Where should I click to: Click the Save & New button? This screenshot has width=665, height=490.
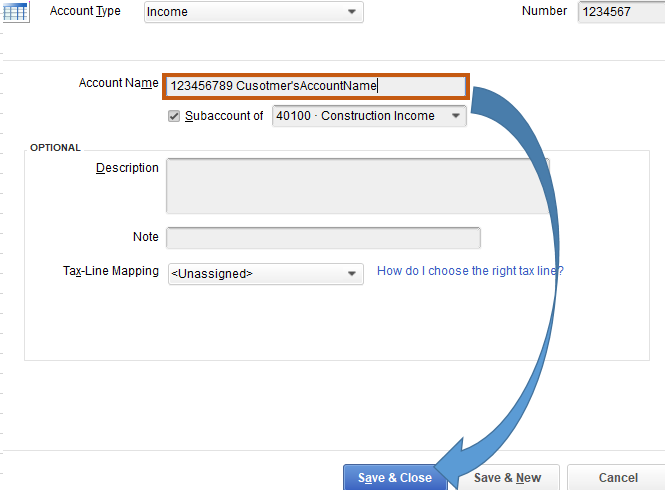[507, 478]
